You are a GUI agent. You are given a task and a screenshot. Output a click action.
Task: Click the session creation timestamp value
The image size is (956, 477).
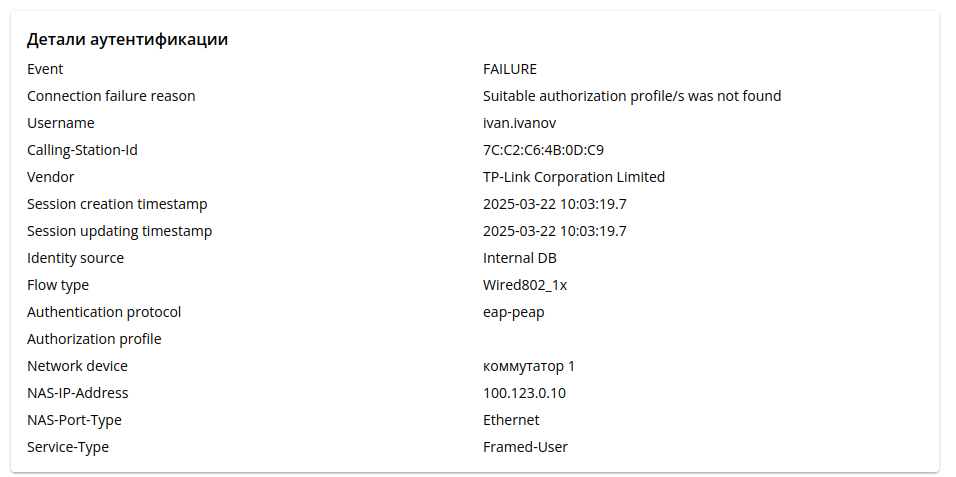(554, 204)
